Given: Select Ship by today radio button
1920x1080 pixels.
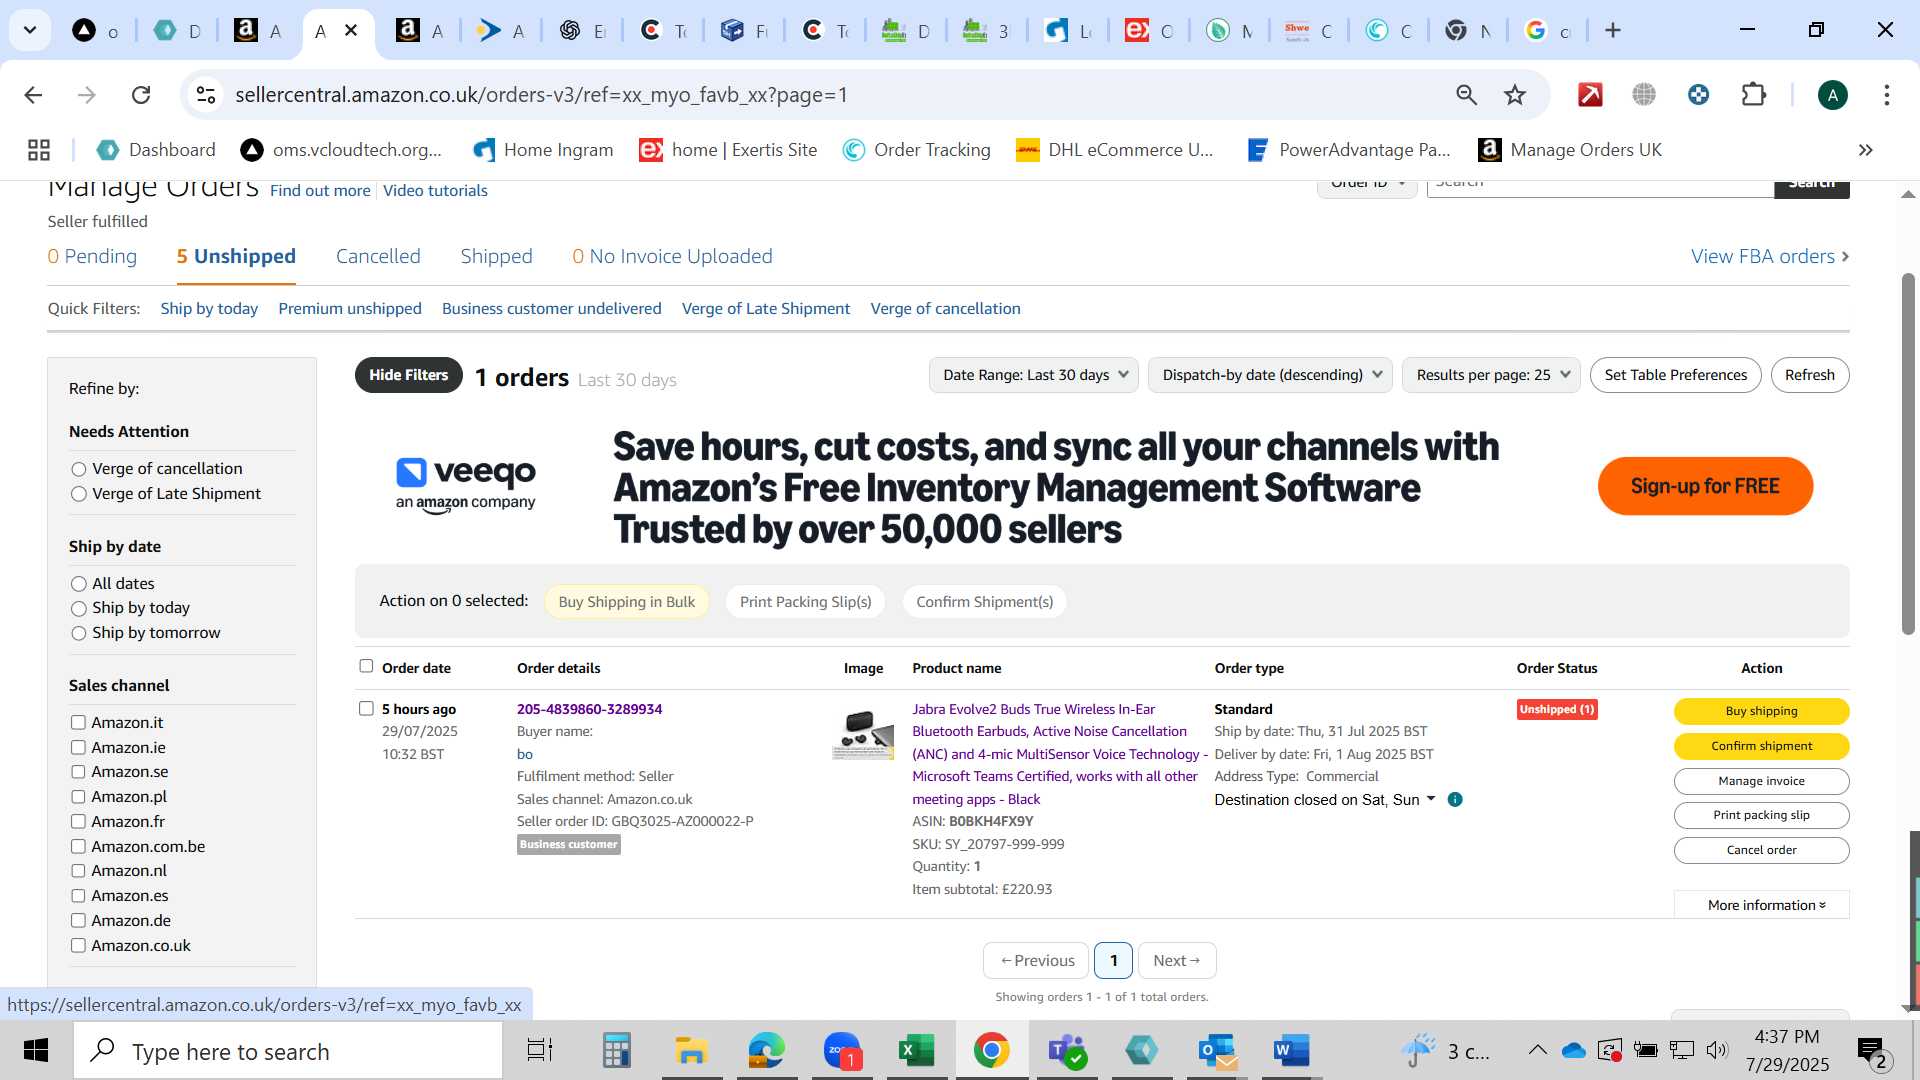Looking at the screenshot, I should (79, 608).
